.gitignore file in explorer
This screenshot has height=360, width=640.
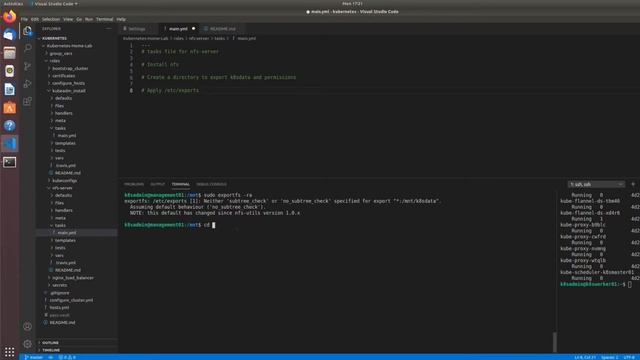click(x=60, y=293)
